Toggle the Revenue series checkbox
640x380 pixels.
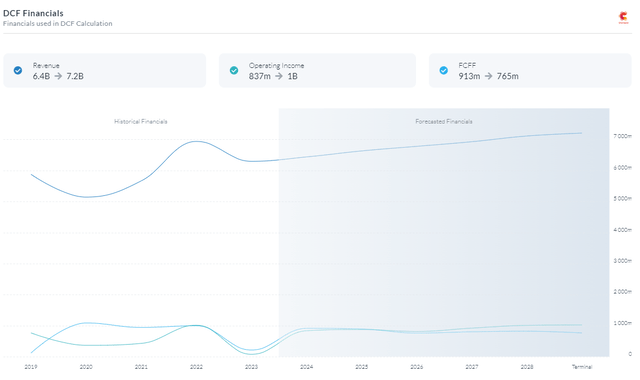pos(18,71)
